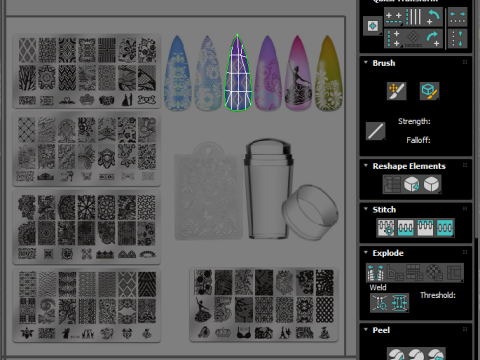Click Space Horizontally icon with left-right arrows
This screenshot has height=360, width=480.
457,17
